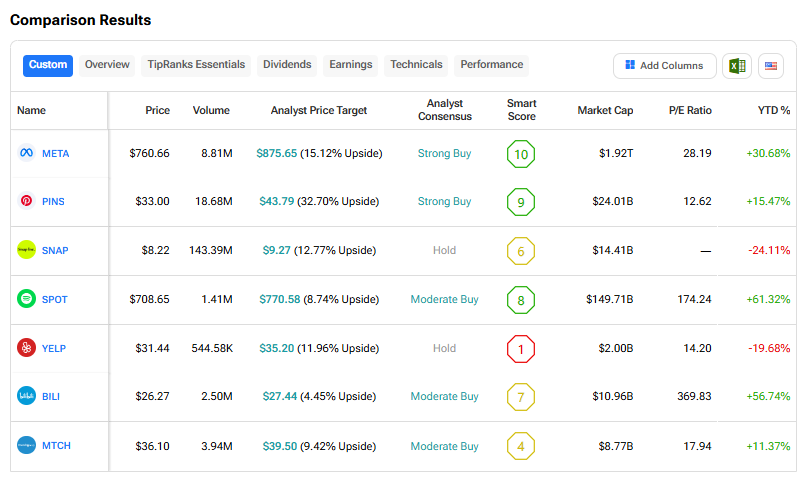Click META Smart Score 10 badge
807x481 pixels.
pos(521,154)
